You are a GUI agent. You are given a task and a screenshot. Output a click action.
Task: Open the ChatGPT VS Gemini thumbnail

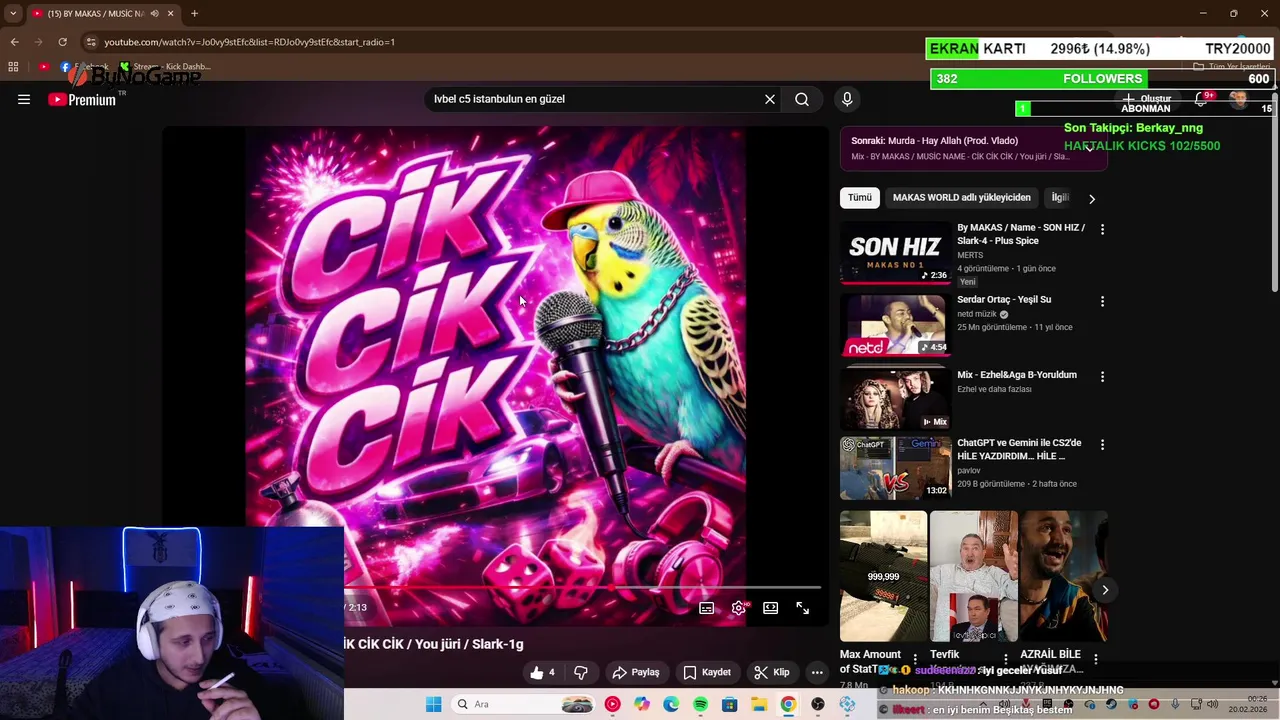click(x=895, y=468)
